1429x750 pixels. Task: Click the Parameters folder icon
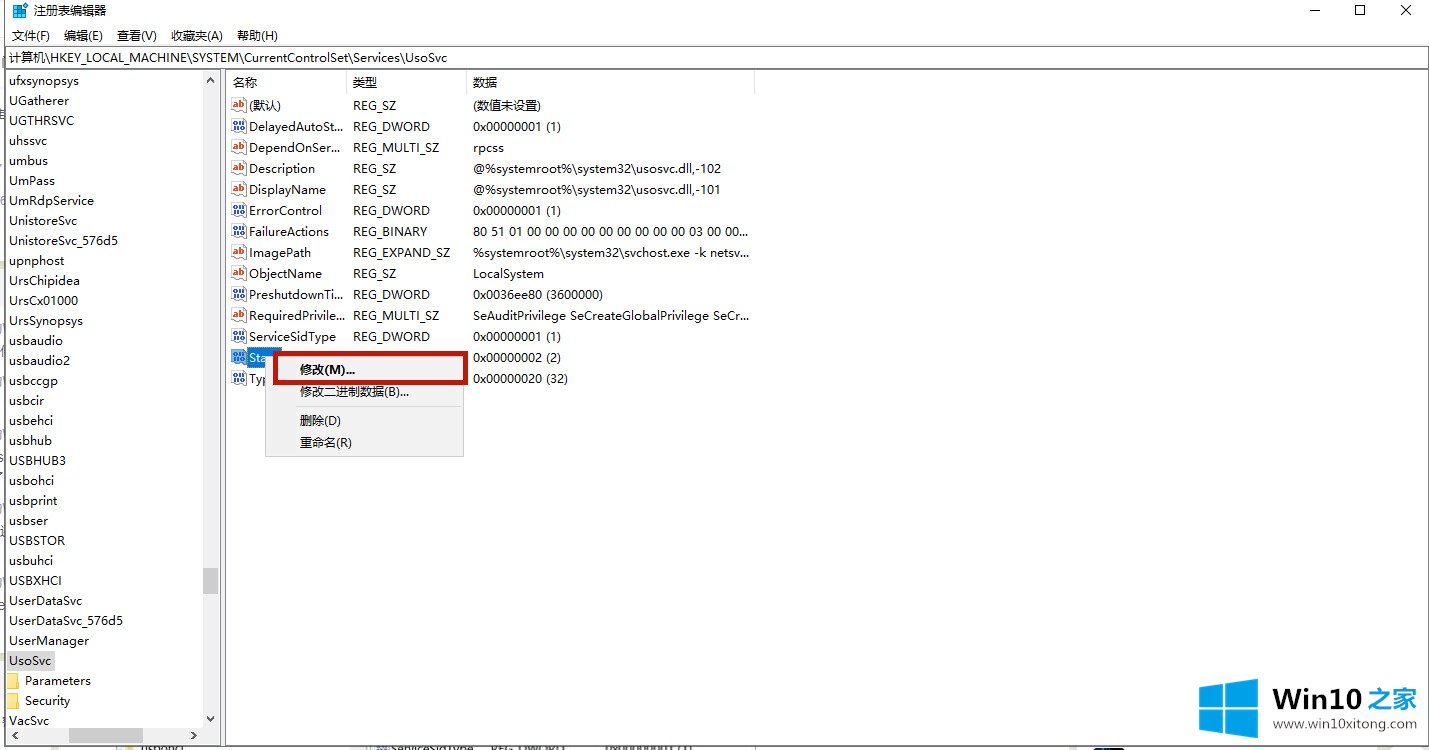[x=14, y=681]
